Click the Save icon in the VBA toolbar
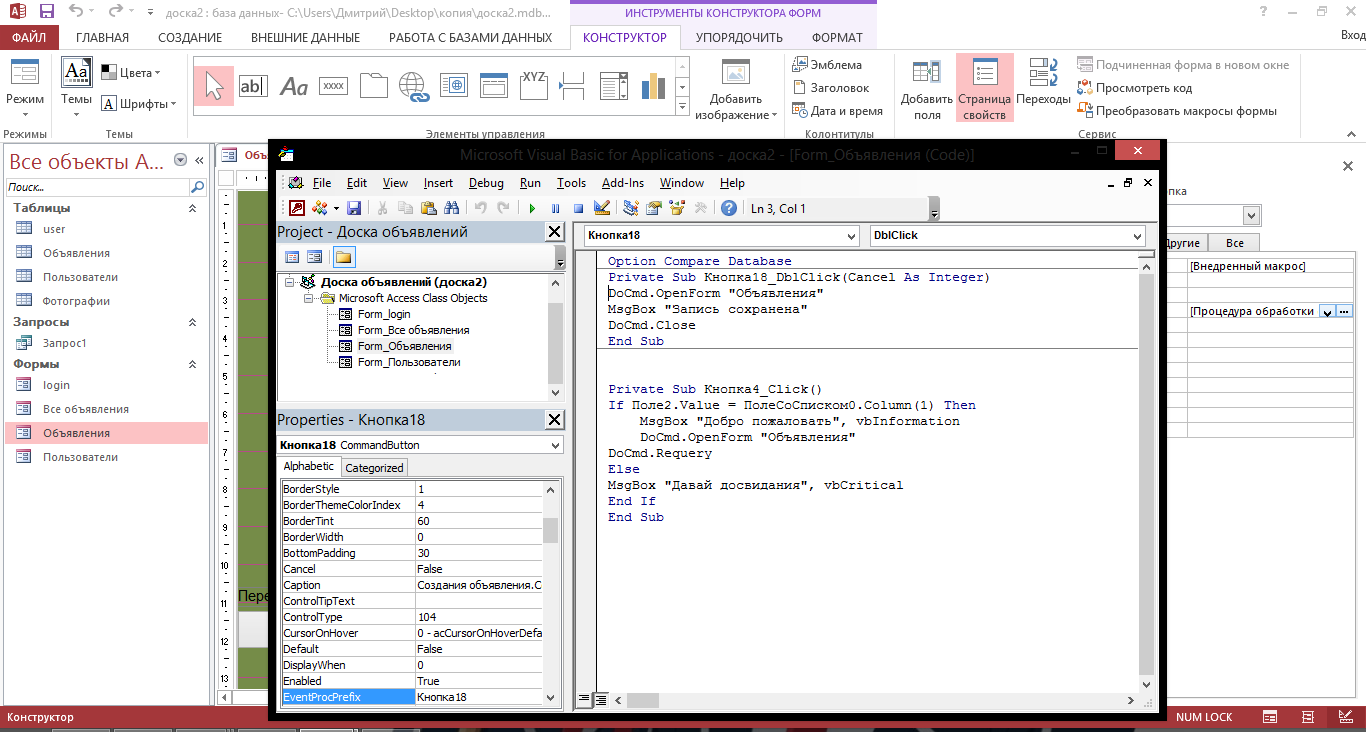 pos(352,208)
